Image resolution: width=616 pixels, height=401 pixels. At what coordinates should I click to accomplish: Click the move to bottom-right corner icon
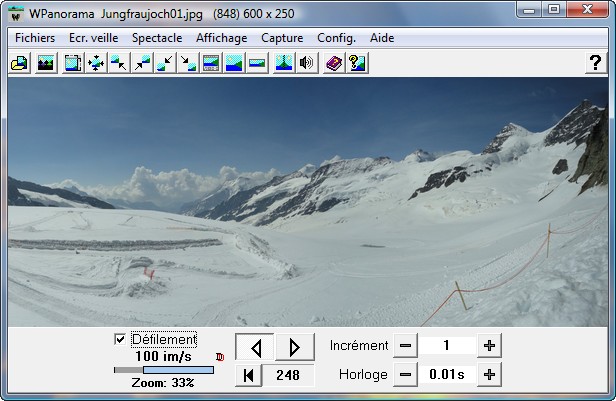pyautogui.click(x=188, y=63)
